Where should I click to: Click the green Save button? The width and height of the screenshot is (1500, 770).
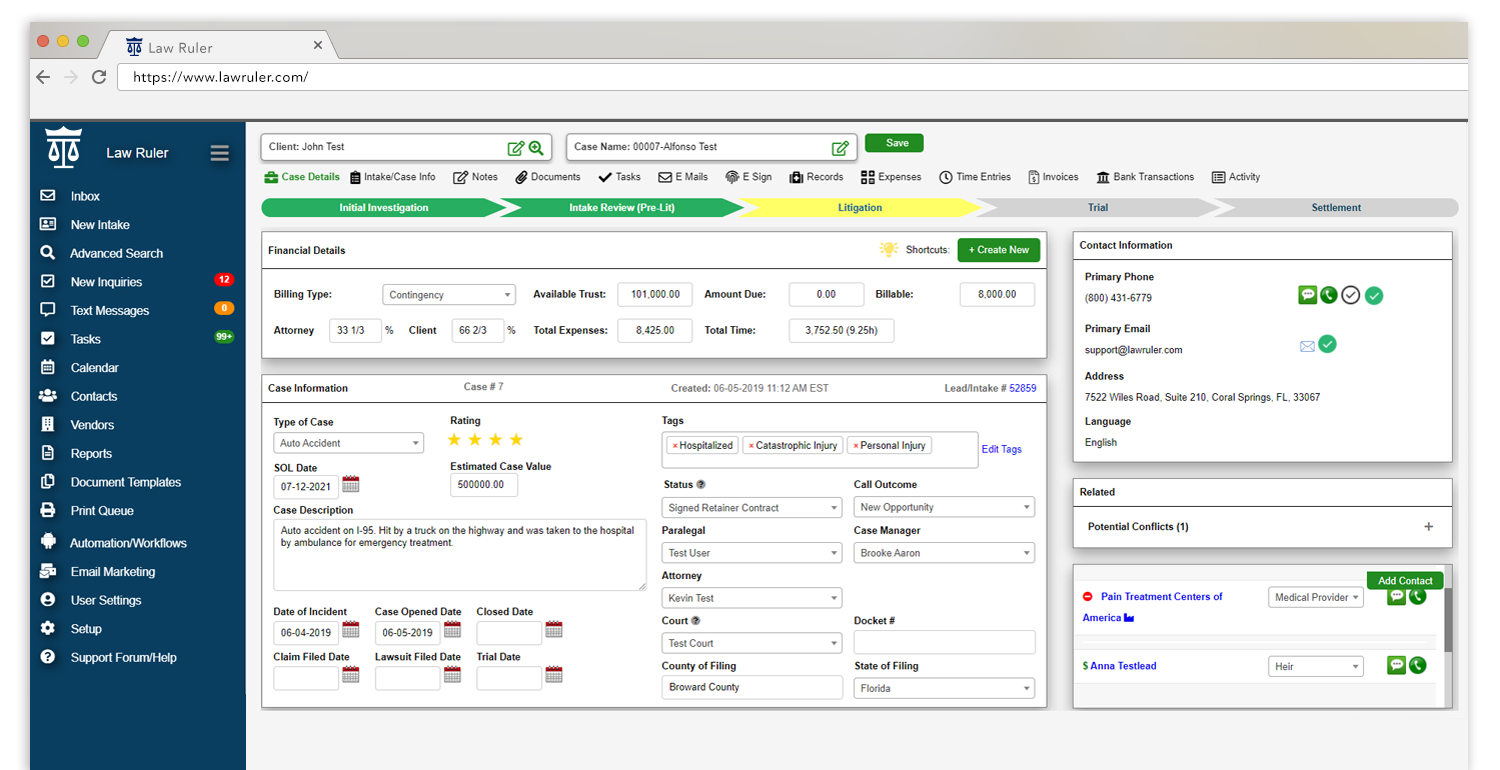pyautogui.click(x=894, y=143)
